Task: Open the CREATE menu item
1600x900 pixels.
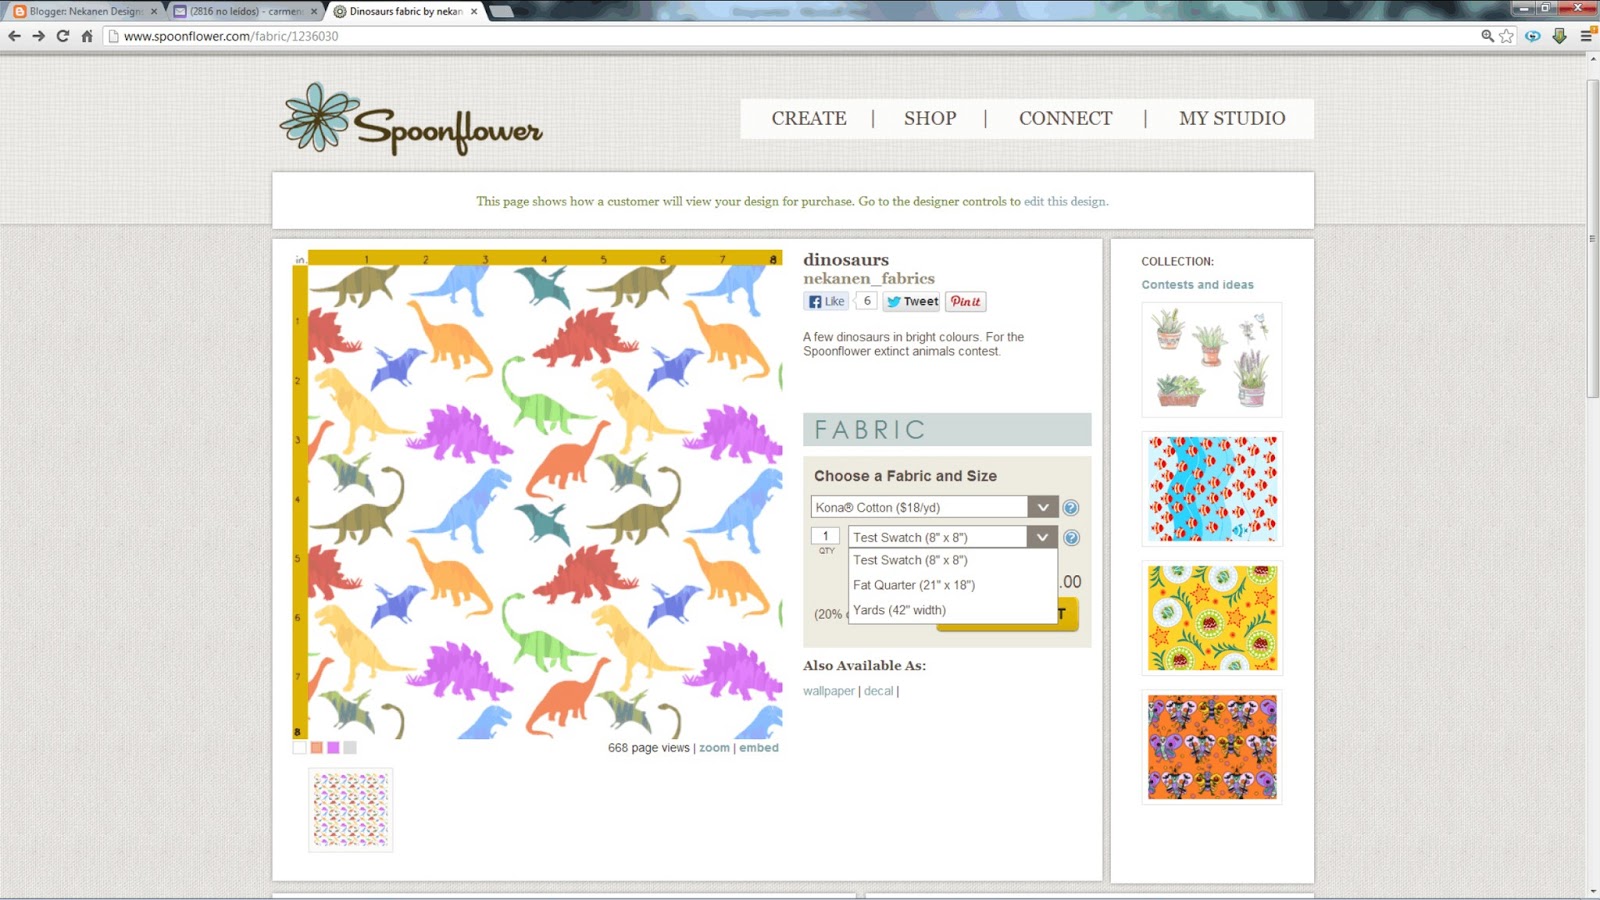Action: pos(808,117)
